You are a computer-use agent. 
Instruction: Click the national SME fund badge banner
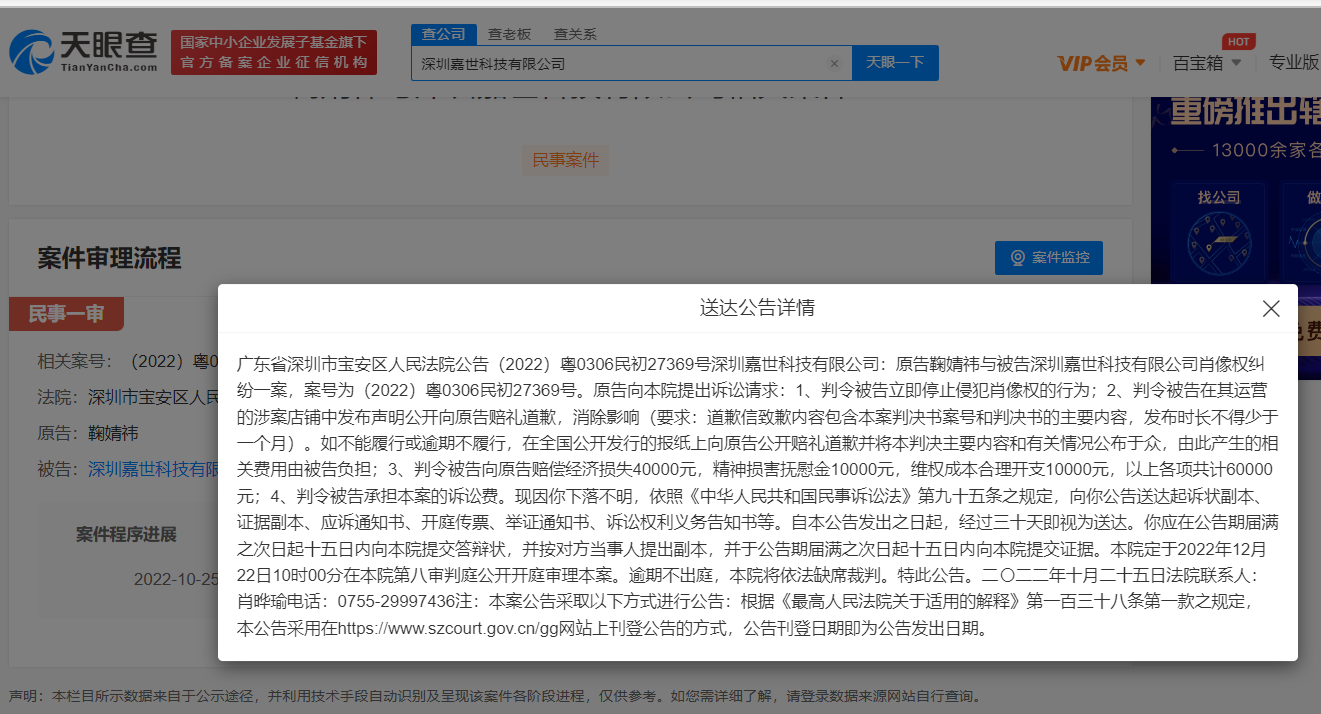click(274, 52)
